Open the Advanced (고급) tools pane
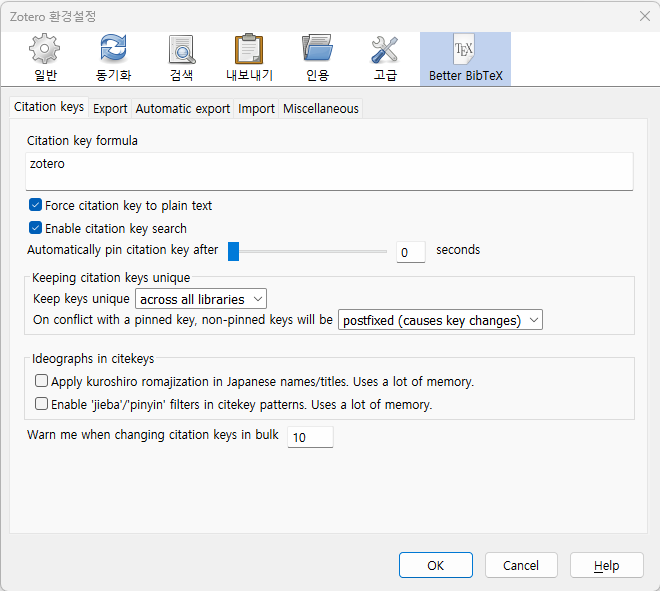Image resolution: width=660 pixels, height=591 pixels. pos(385,59)
